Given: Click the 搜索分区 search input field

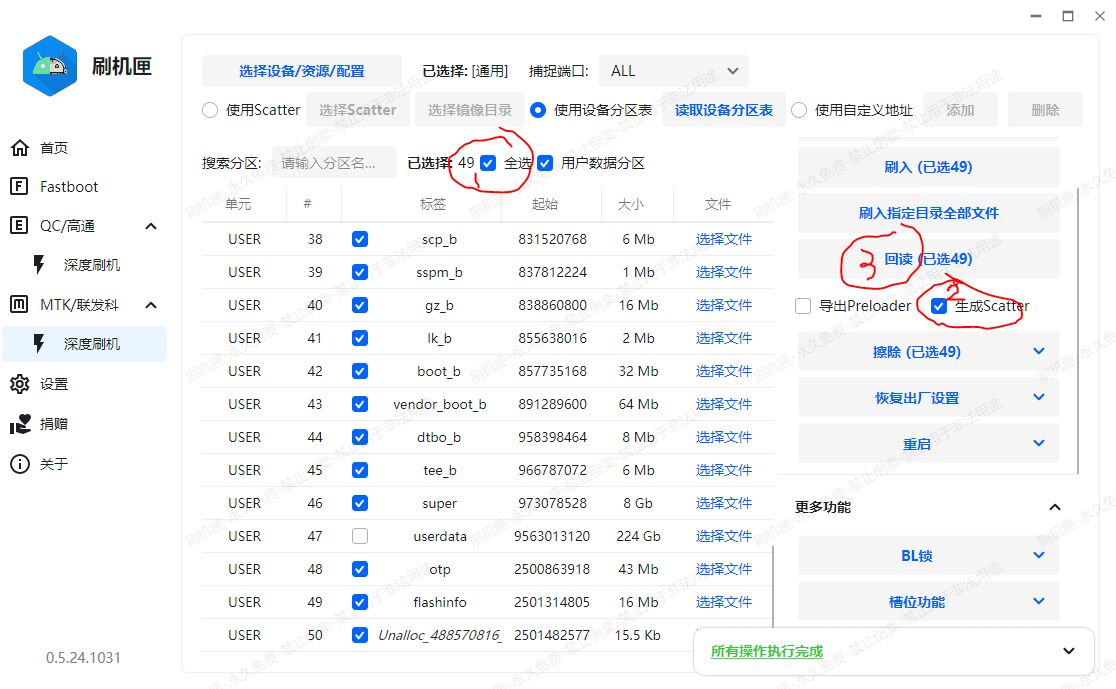Looking at the screenshot, I should point(334,163).
